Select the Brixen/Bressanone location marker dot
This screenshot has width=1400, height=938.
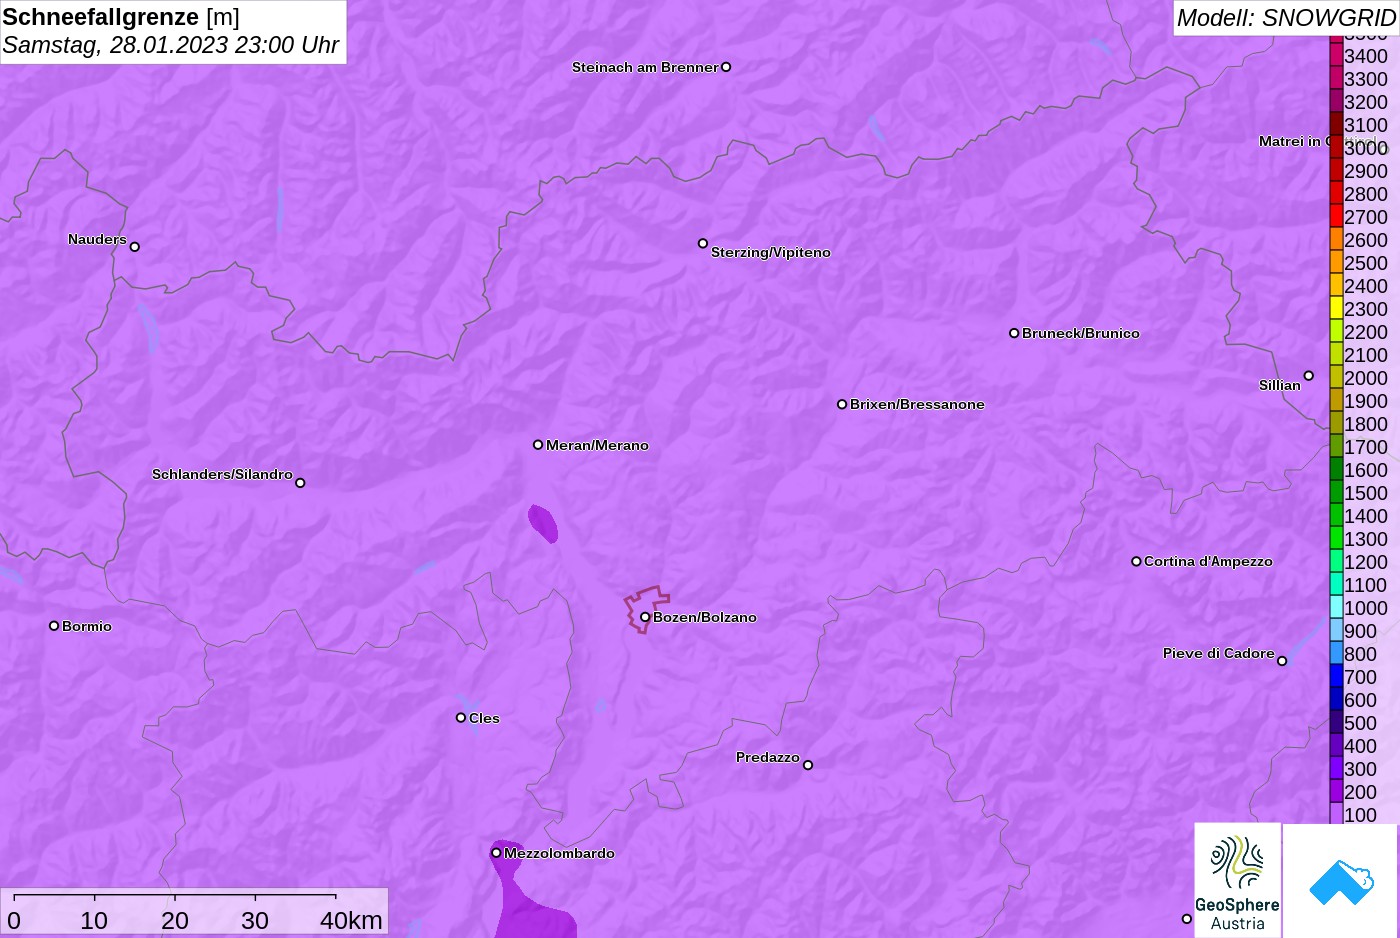click(842, 404)
